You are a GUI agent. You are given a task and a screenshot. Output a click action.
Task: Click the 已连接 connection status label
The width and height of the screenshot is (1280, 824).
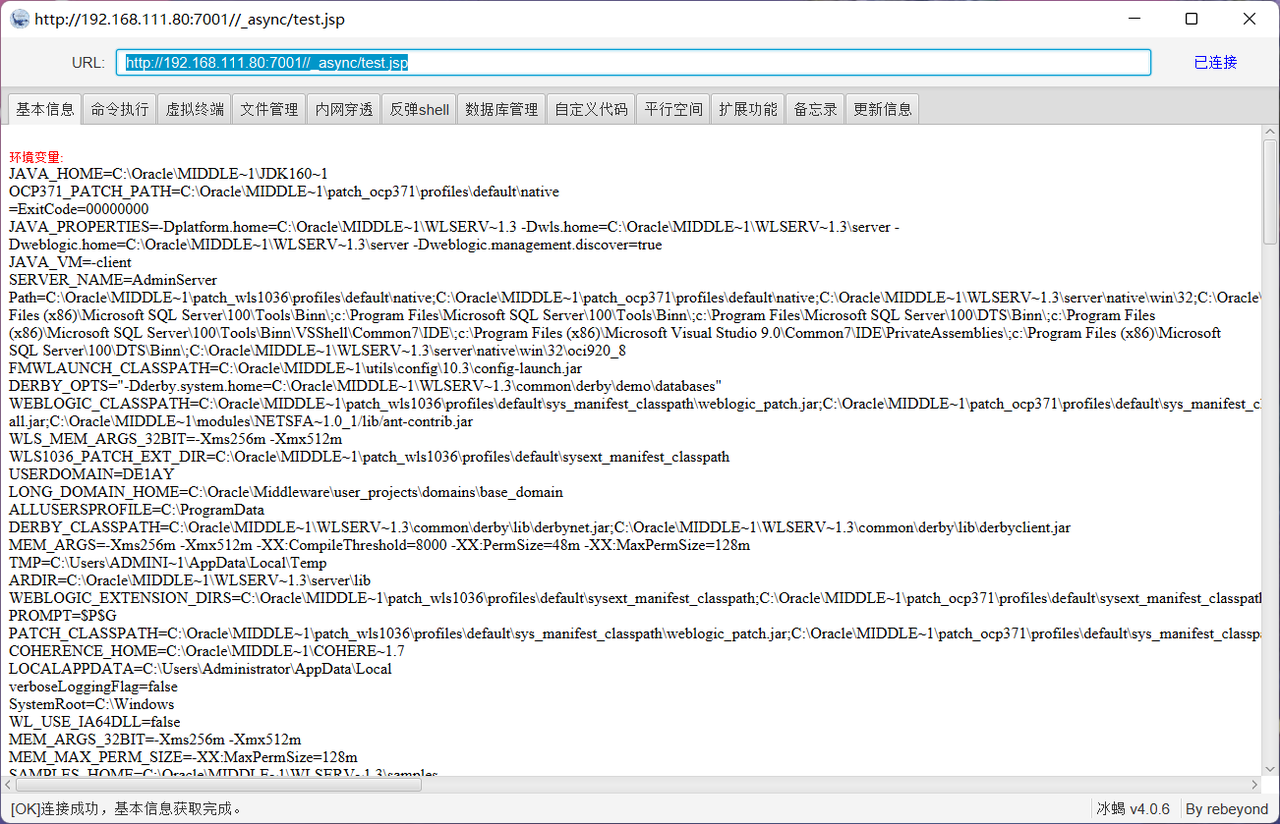pos(1215,62)
